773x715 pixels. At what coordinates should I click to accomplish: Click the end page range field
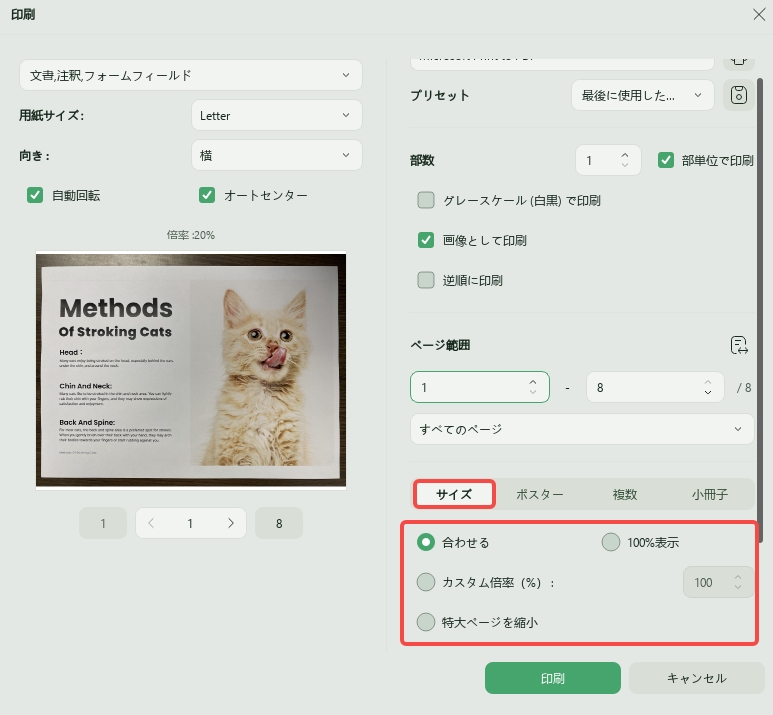(x=655, y=387)
